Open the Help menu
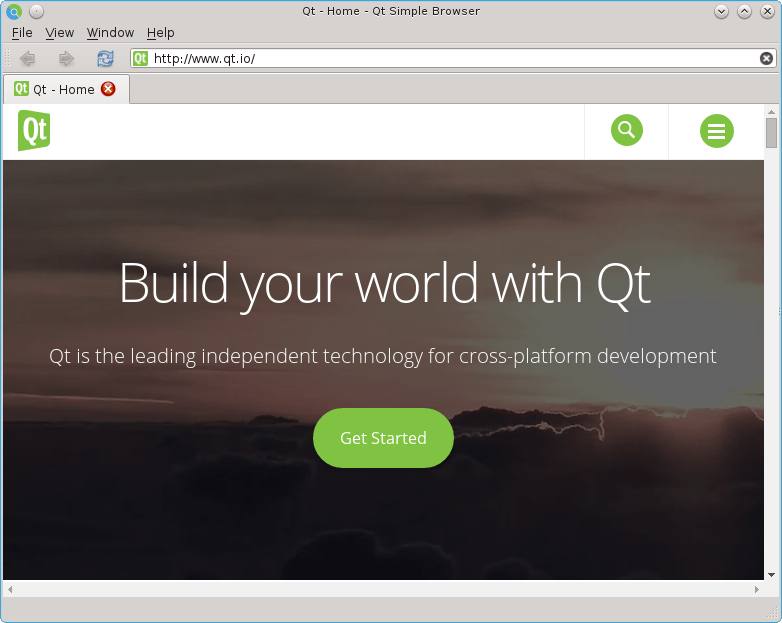 [x=161, y=33]
